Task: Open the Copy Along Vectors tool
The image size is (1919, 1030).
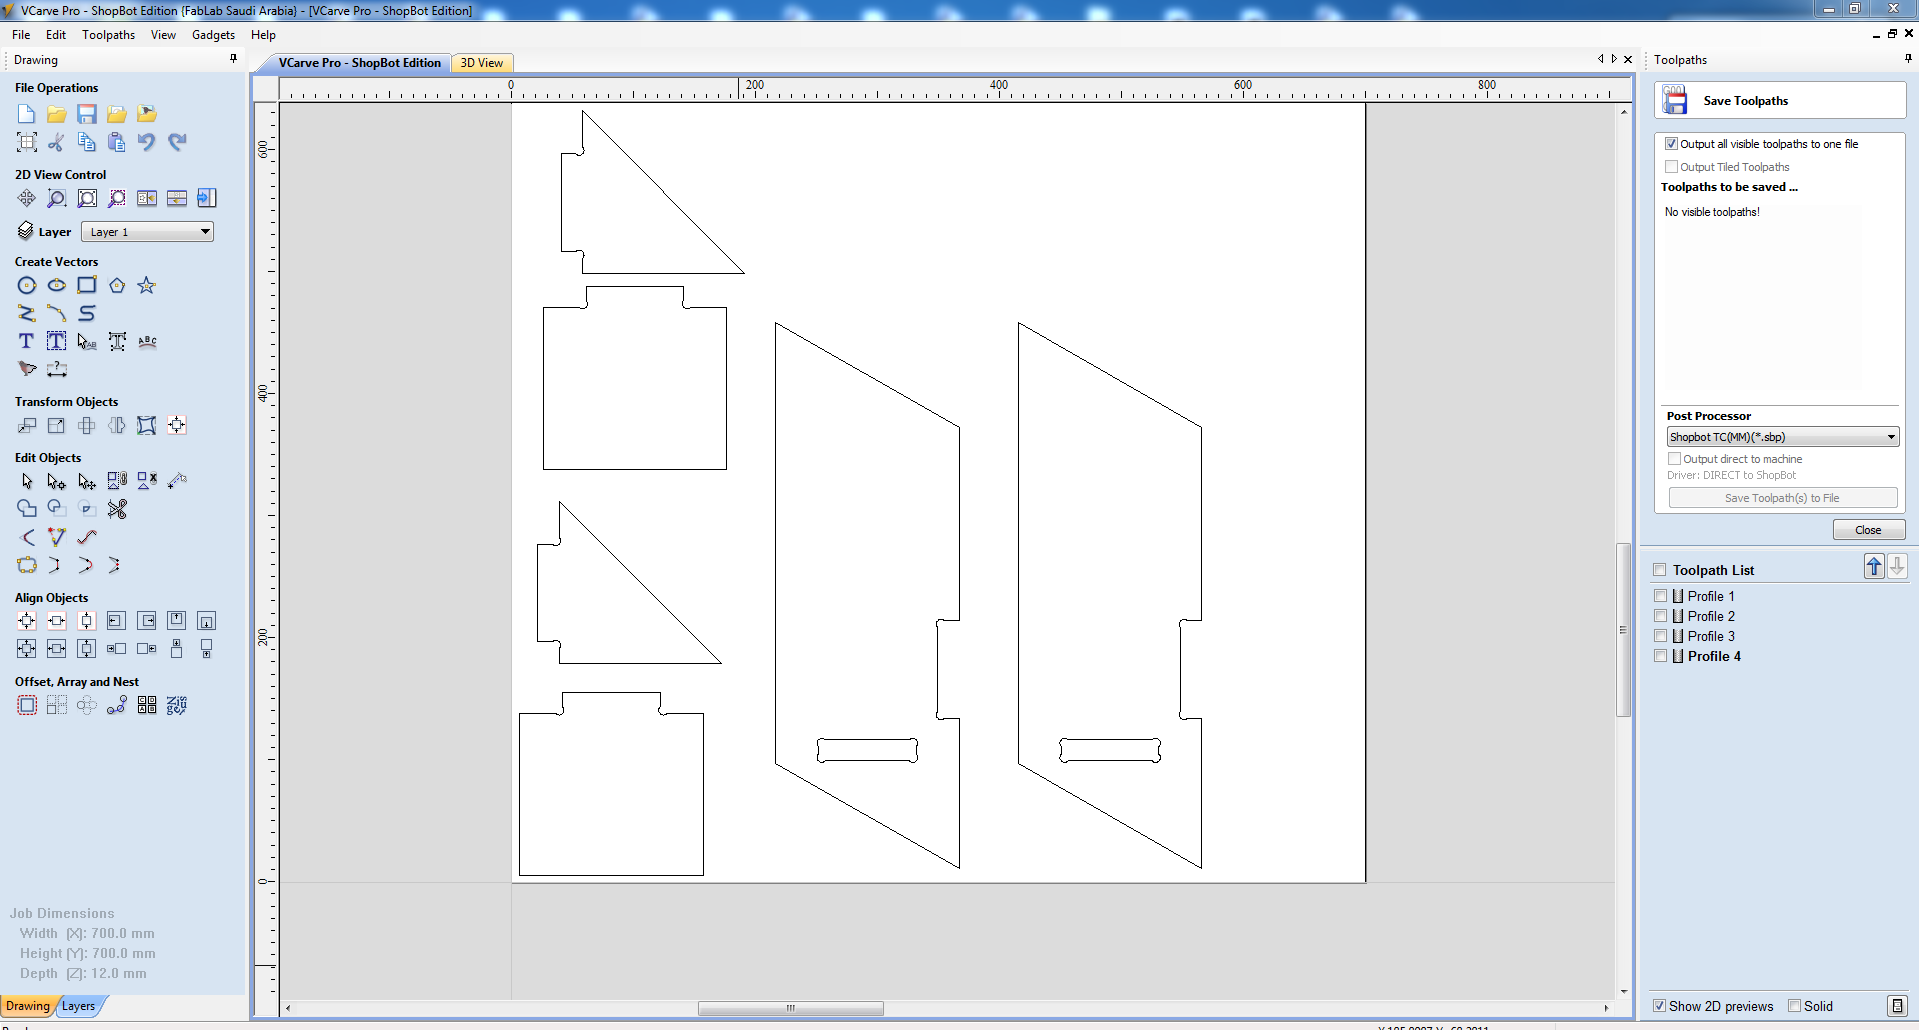Action: (117, 706)
